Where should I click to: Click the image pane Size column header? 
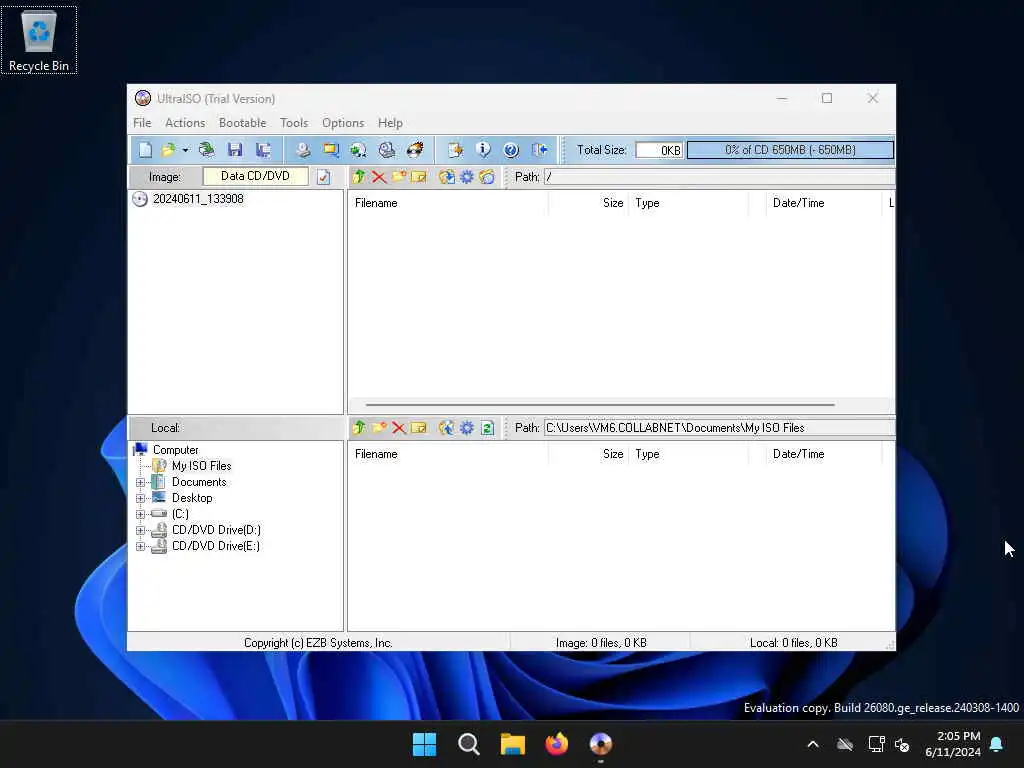coord(588,203)
